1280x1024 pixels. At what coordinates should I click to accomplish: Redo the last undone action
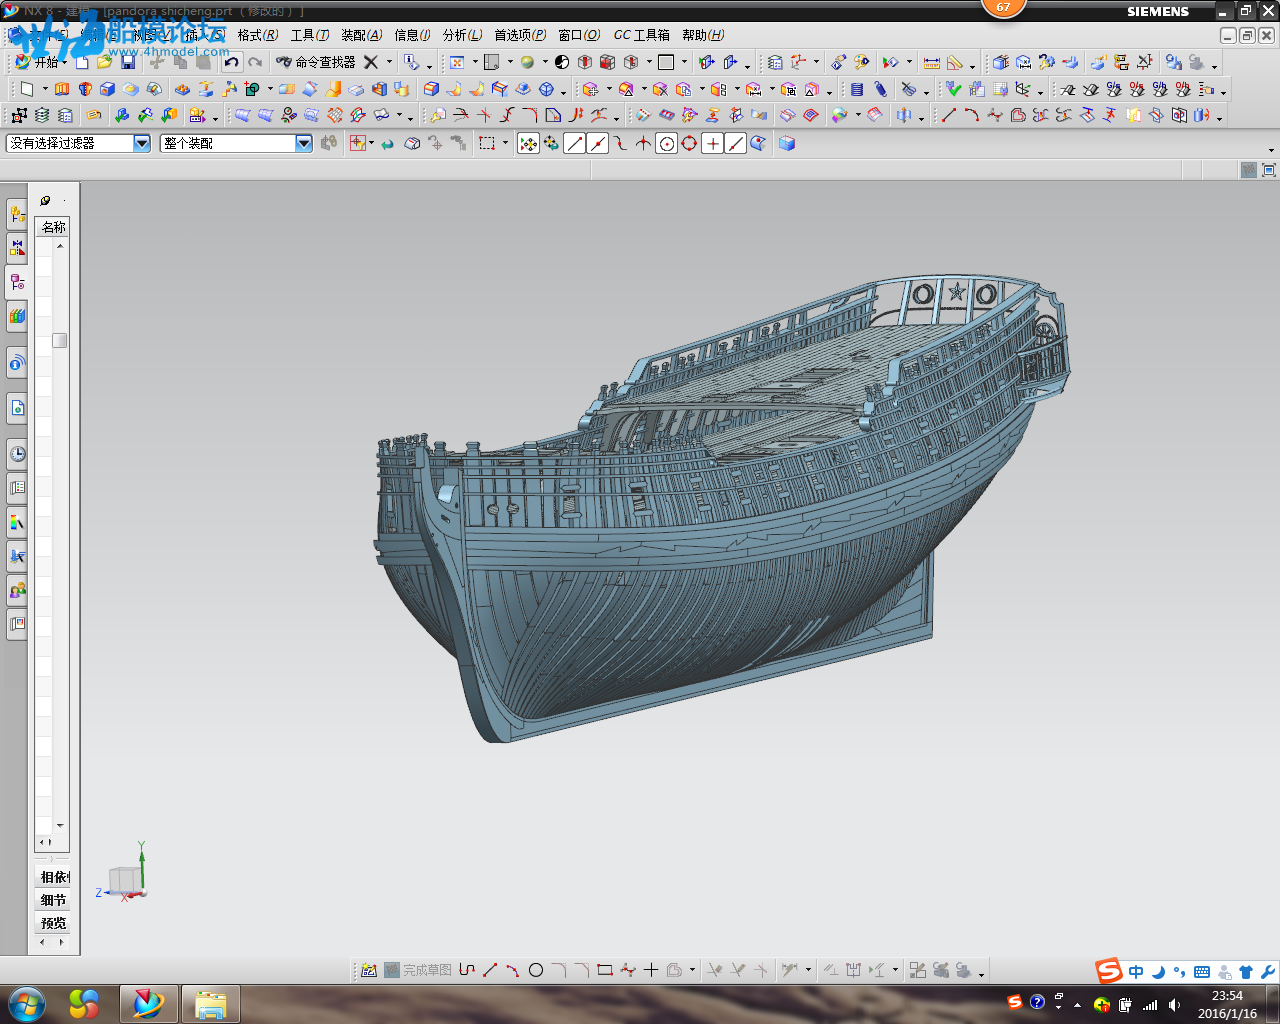(x=255, y=62)
